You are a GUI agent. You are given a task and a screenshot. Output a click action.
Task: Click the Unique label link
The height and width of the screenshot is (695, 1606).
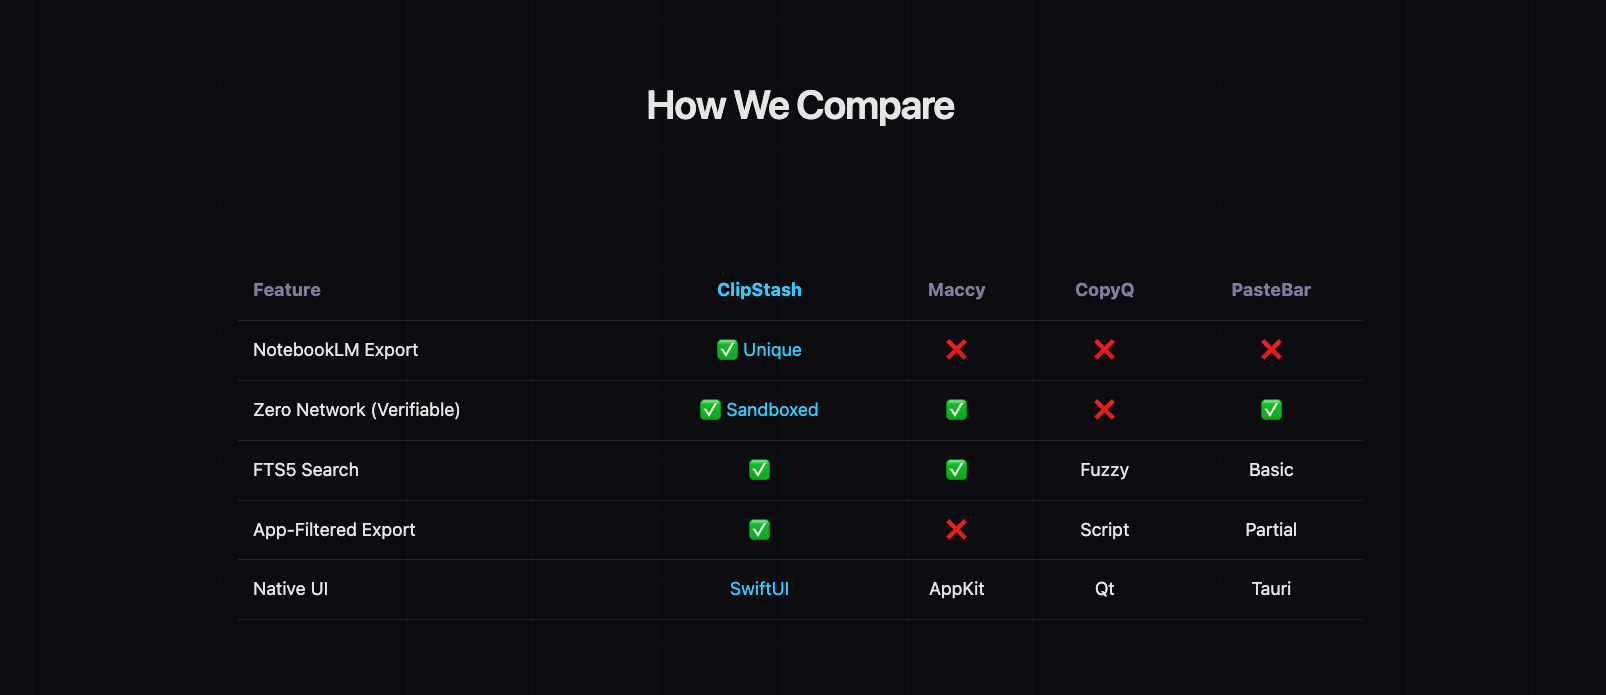click(772, 350)
